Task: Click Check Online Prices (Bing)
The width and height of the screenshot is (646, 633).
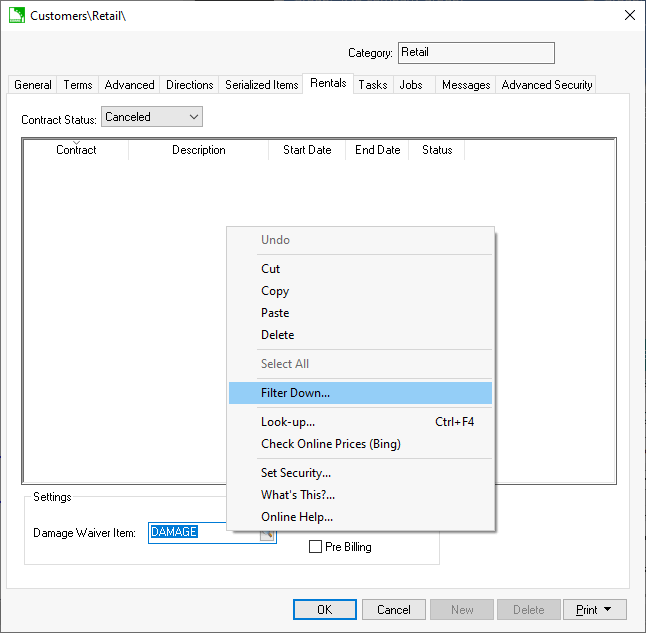Action: [330, 444]
